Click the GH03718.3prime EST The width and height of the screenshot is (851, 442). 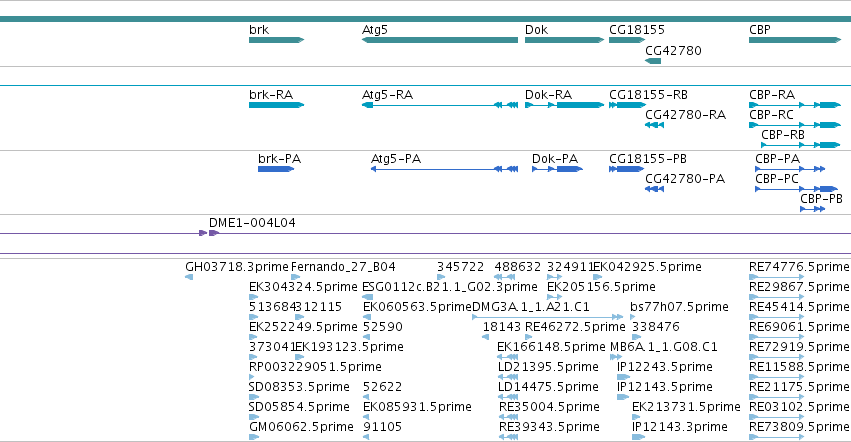coord(189,277)
